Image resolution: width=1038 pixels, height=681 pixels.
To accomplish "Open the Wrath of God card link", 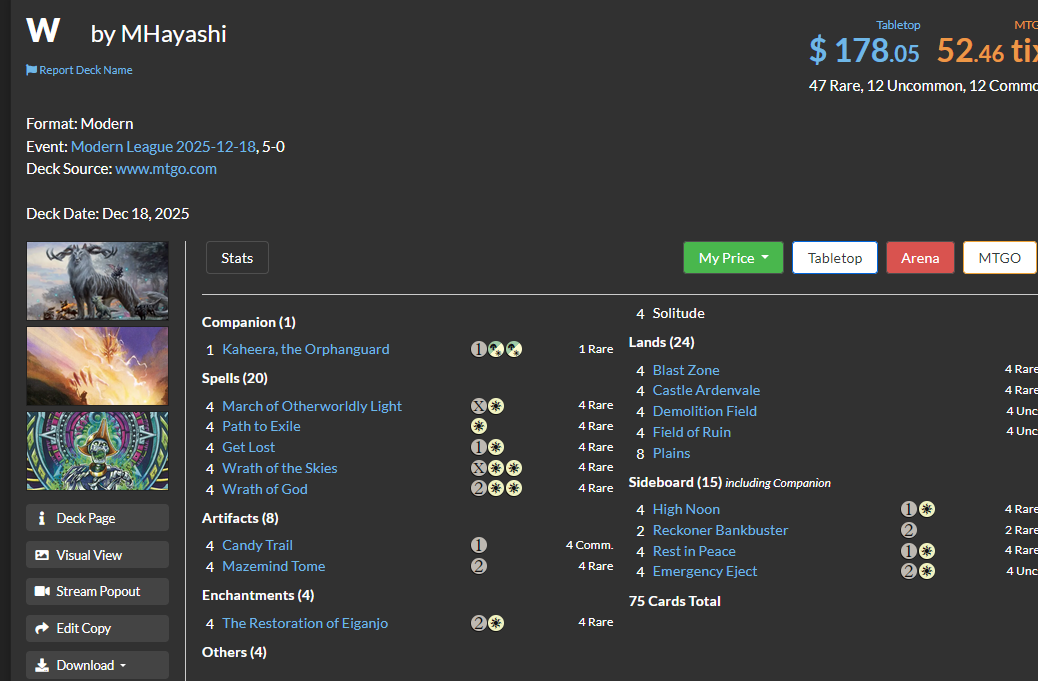I will [265, 489].
